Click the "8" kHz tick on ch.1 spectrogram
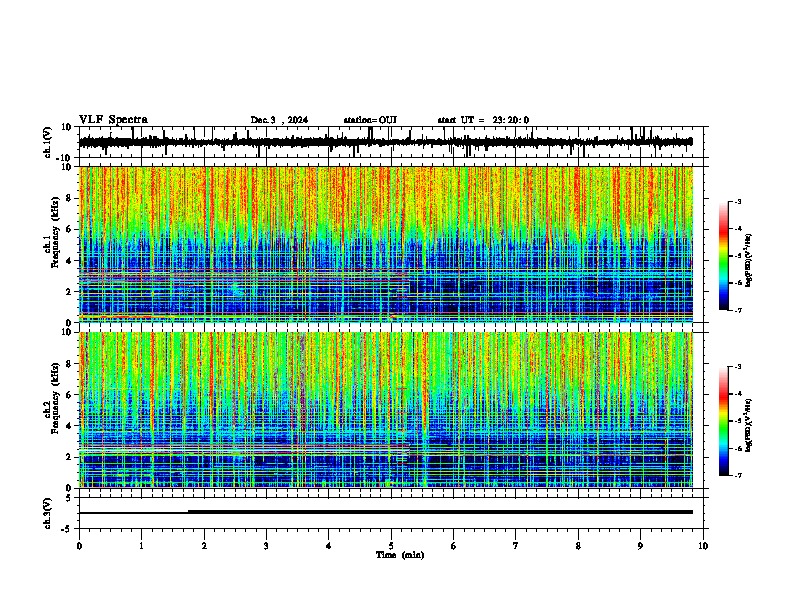 pyautogui.click(x=69, y=198)
